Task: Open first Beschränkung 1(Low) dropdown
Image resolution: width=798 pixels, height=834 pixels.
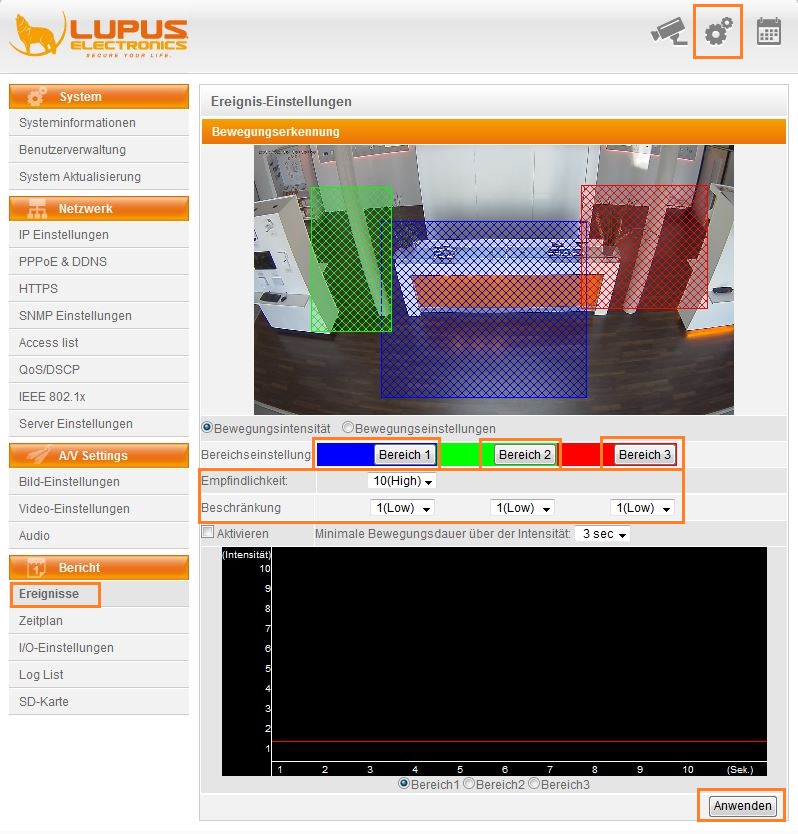Action: tap(405, 508)
